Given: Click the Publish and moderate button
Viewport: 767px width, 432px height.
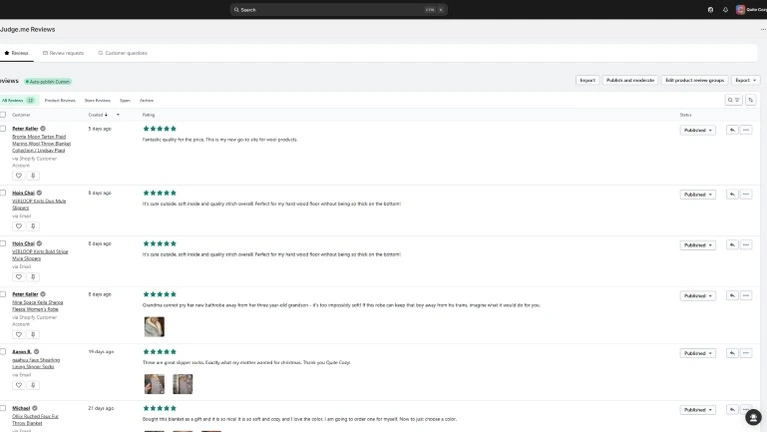Looking at the screenshot, I should click(x=630, y=80).
